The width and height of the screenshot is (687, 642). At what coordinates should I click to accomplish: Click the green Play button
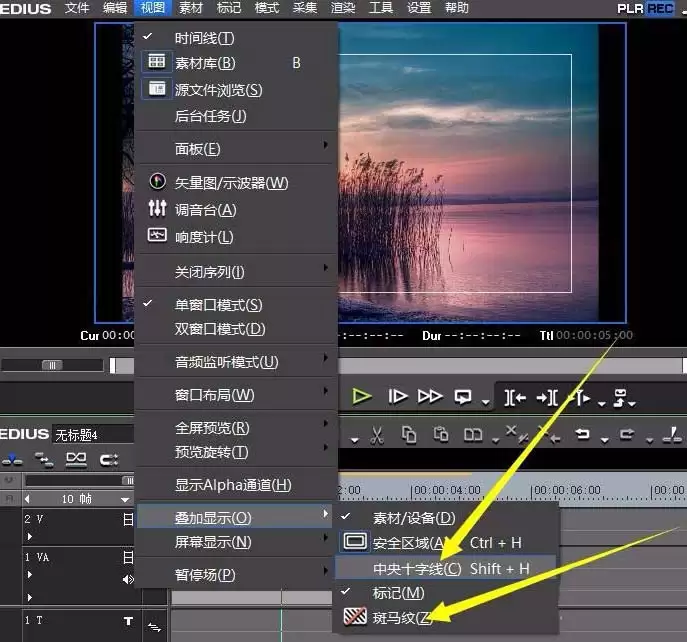[361, 396]
